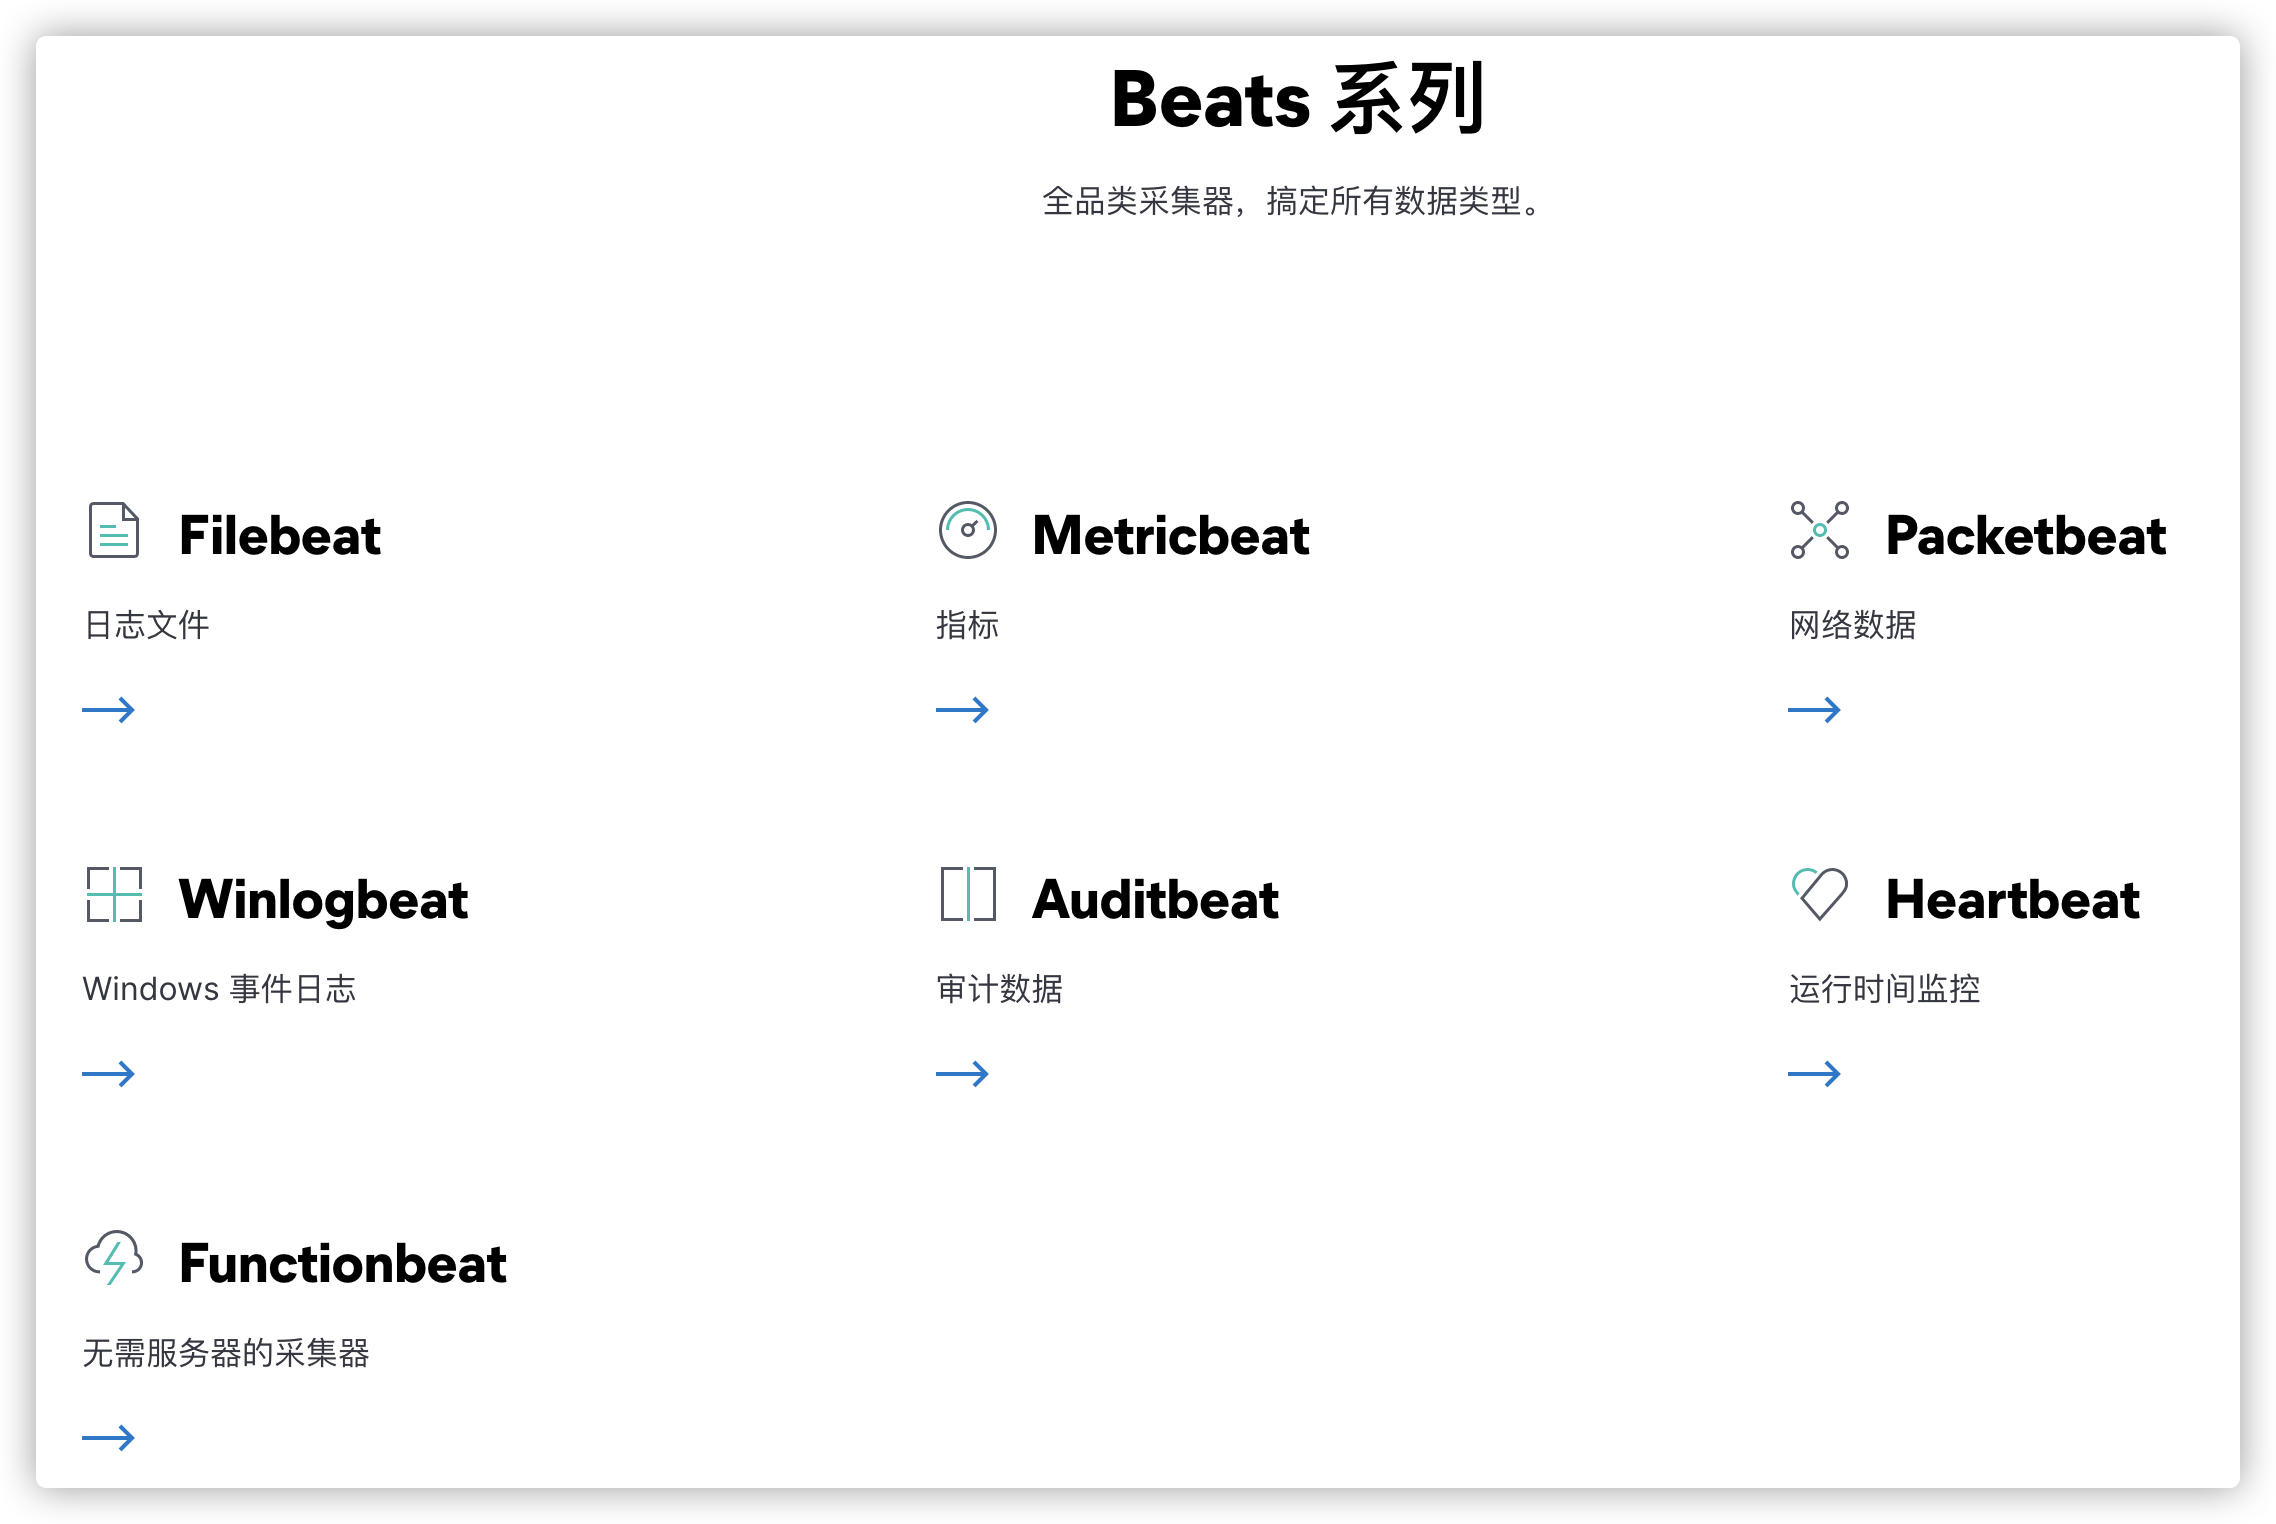
Task: Click the arrow below 无需服务器的采集器
Action: point(108,1438)
